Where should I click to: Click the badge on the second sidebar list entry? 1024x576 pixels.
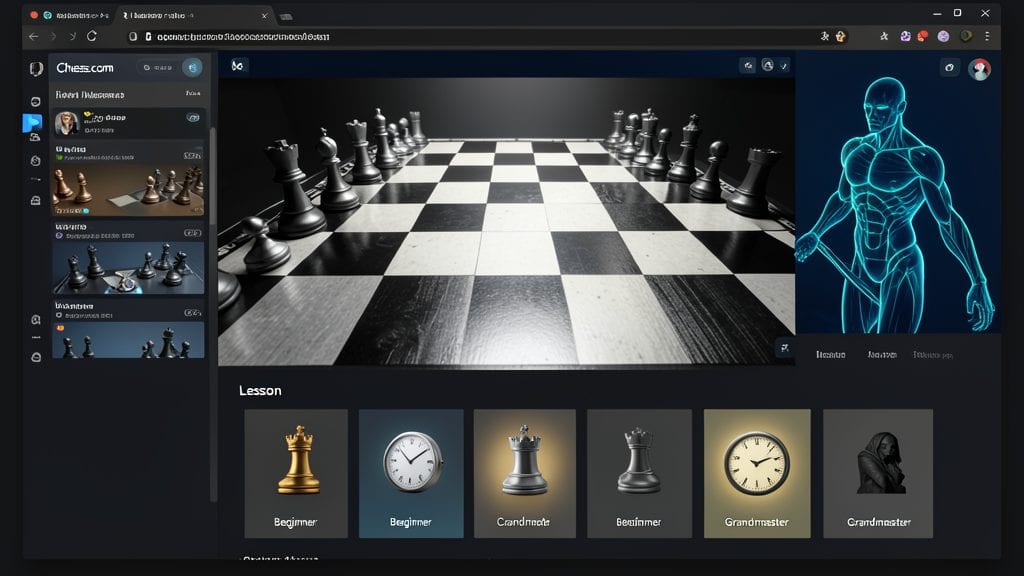[192, 155]
